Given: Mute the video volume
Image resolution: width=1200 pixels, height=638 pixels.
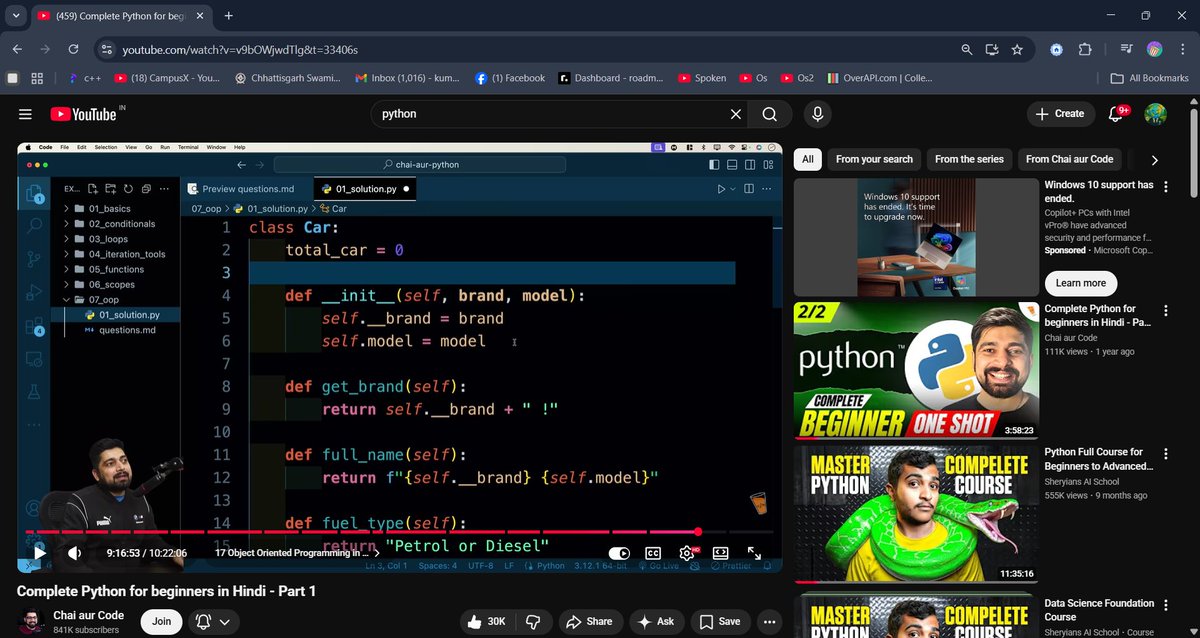Looking at the screenshot, I should 73,552.
